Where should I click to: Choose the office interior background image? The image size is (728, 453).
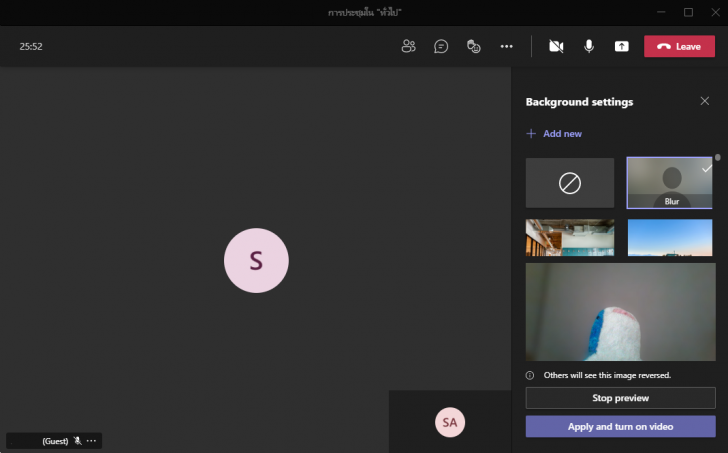[x=570, y=238]
